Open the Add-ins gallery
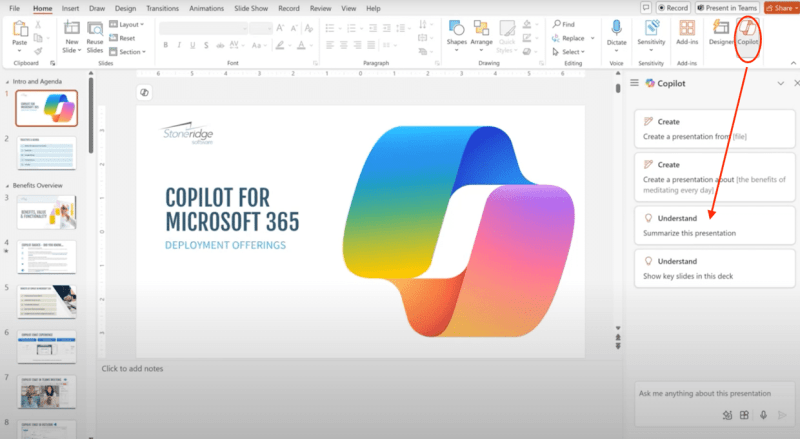The height and width of the screenshot is (439, 800). pyautogui.click(x=687, y=33)
